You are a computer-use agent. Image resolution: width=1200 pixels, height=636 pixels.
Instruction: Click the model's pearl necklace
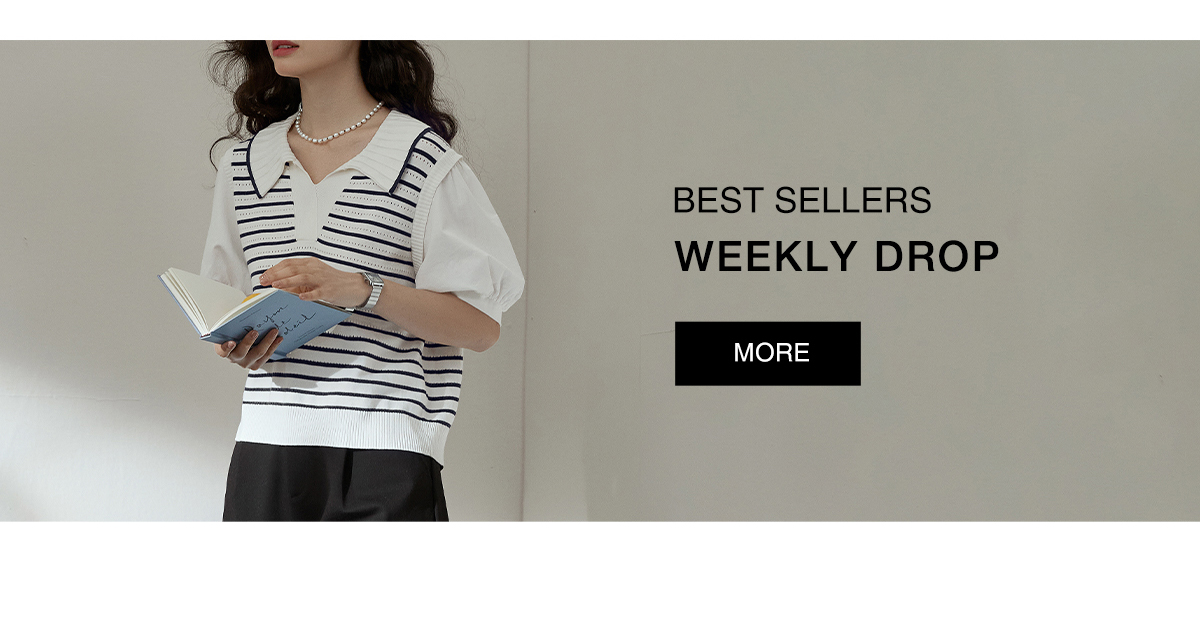[337, 127]
